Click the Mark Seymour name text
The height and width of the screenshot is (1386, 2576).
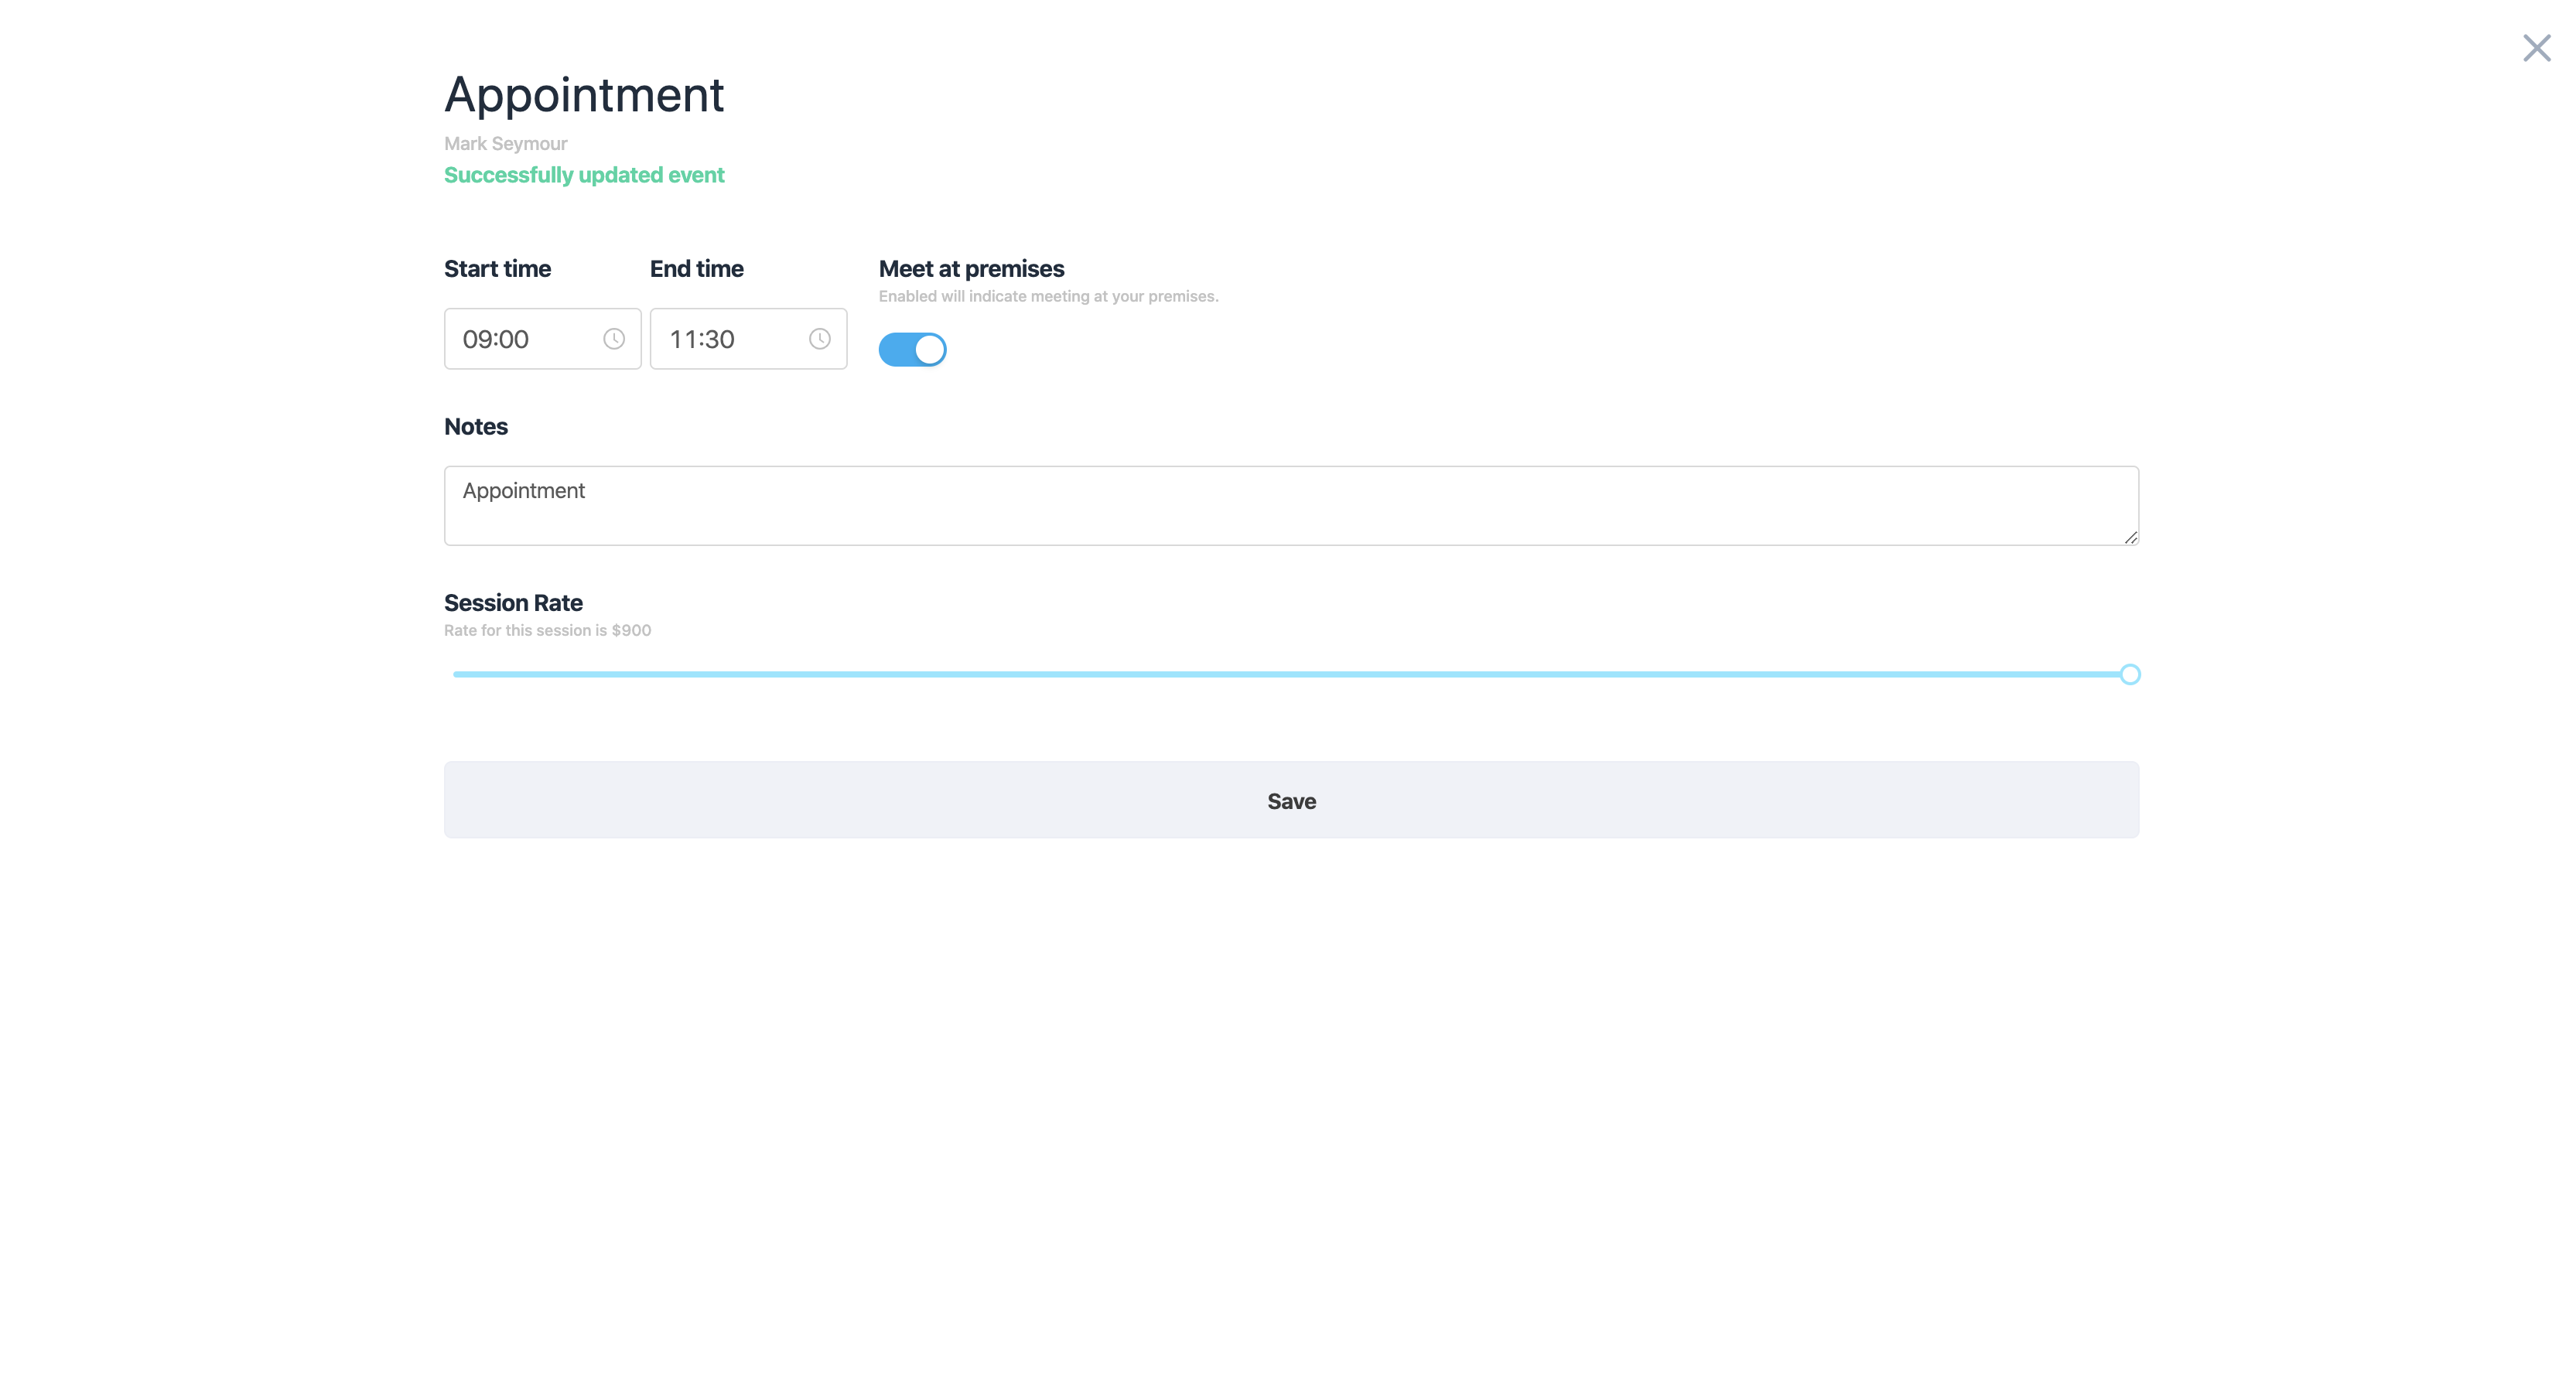coord(505,144)
